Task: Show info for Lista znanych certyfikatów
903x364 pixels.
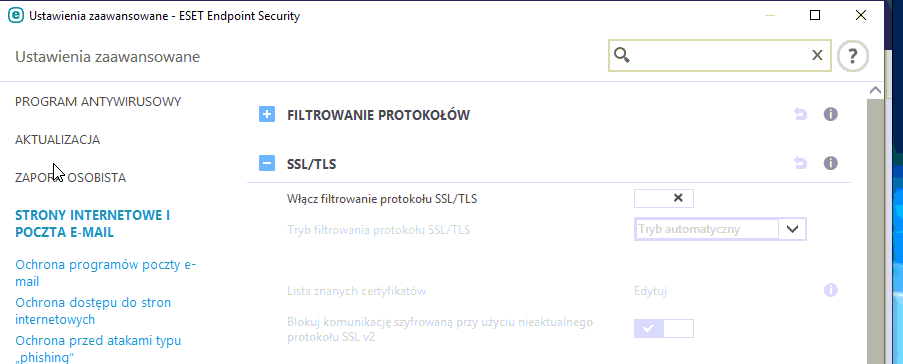Action: click(x=830, y=290)
